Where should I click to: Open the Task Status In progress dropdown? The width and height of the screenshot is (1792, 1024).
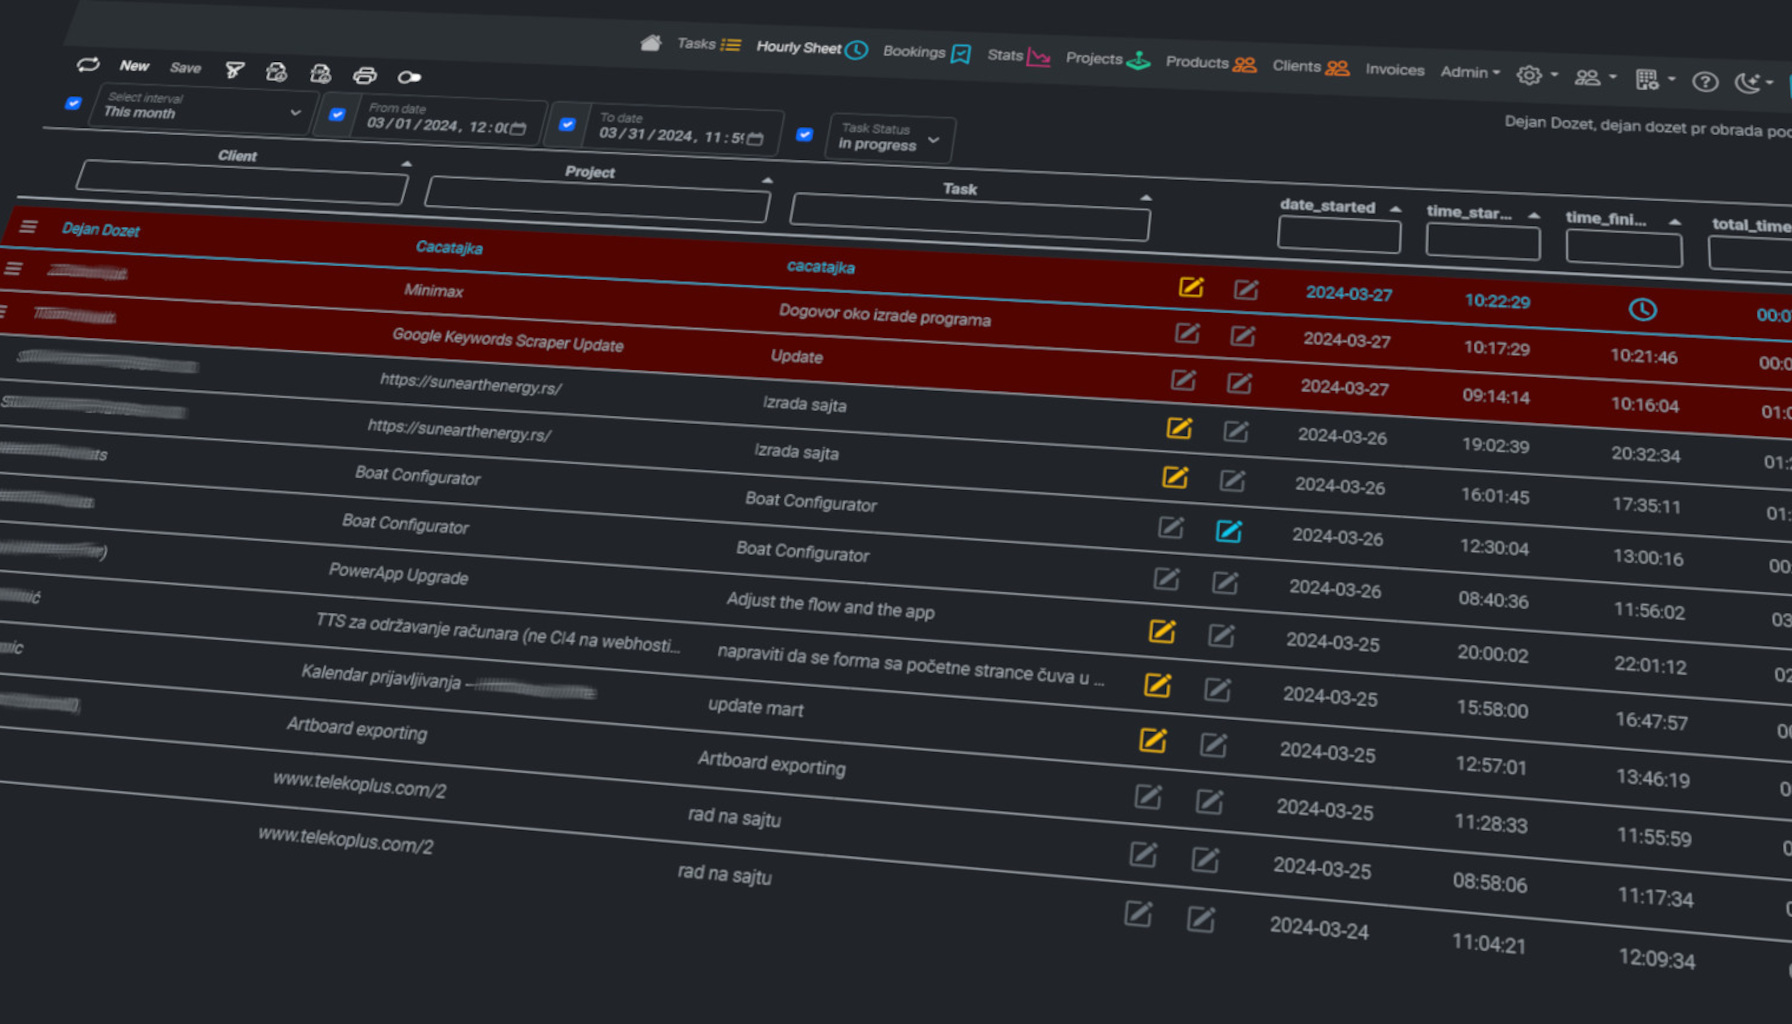890,138
